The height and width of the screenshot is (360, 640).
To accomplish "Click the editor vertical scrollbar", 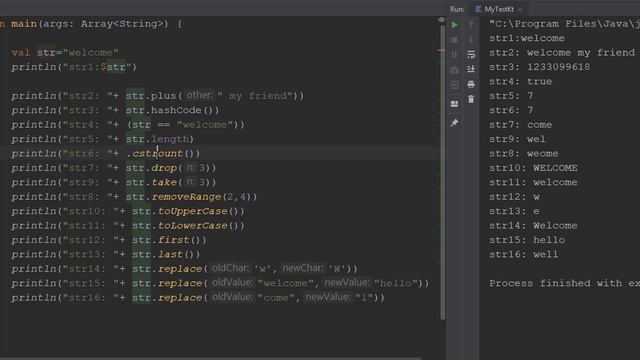I will [x=442, y=171].
